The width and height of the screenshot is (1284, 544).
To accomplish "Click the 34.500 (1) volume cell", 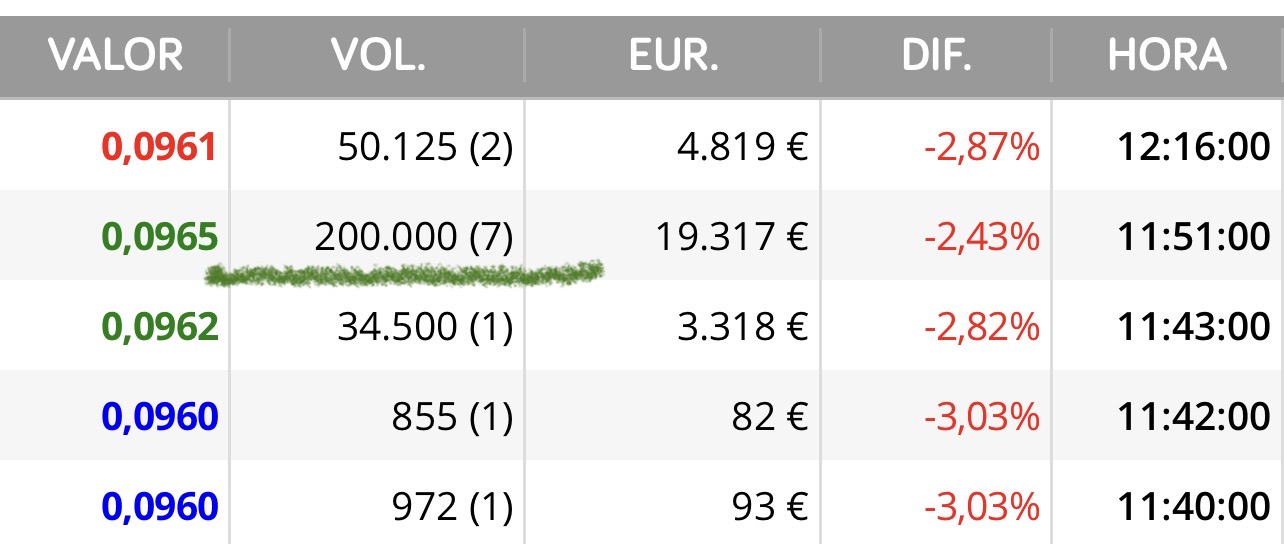I will point(425,327).
